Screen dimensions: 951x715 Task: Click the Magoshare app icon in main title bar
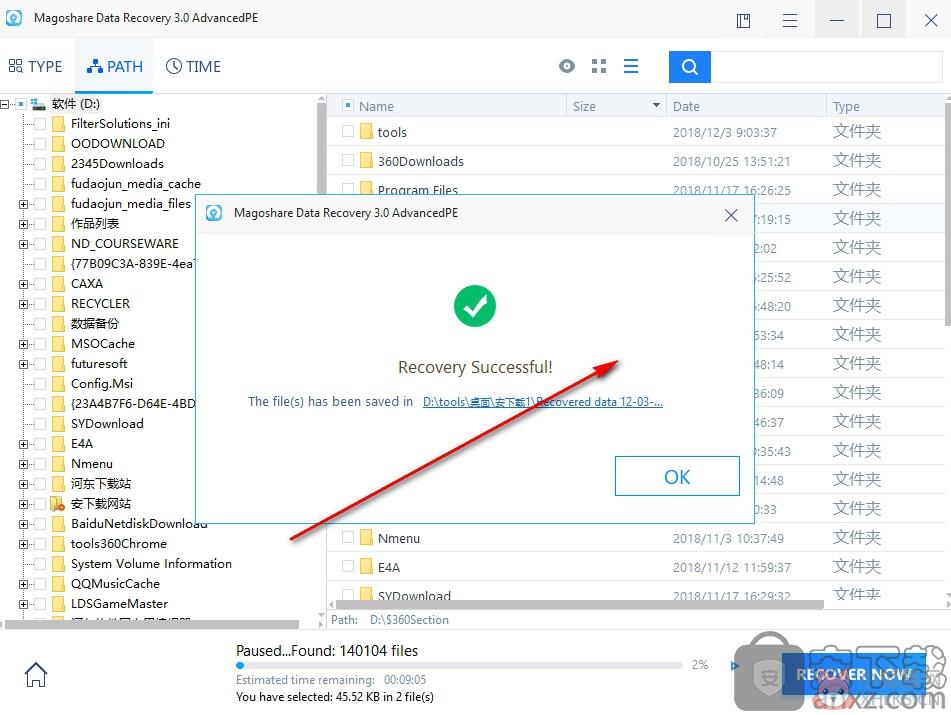pos(13,18)
